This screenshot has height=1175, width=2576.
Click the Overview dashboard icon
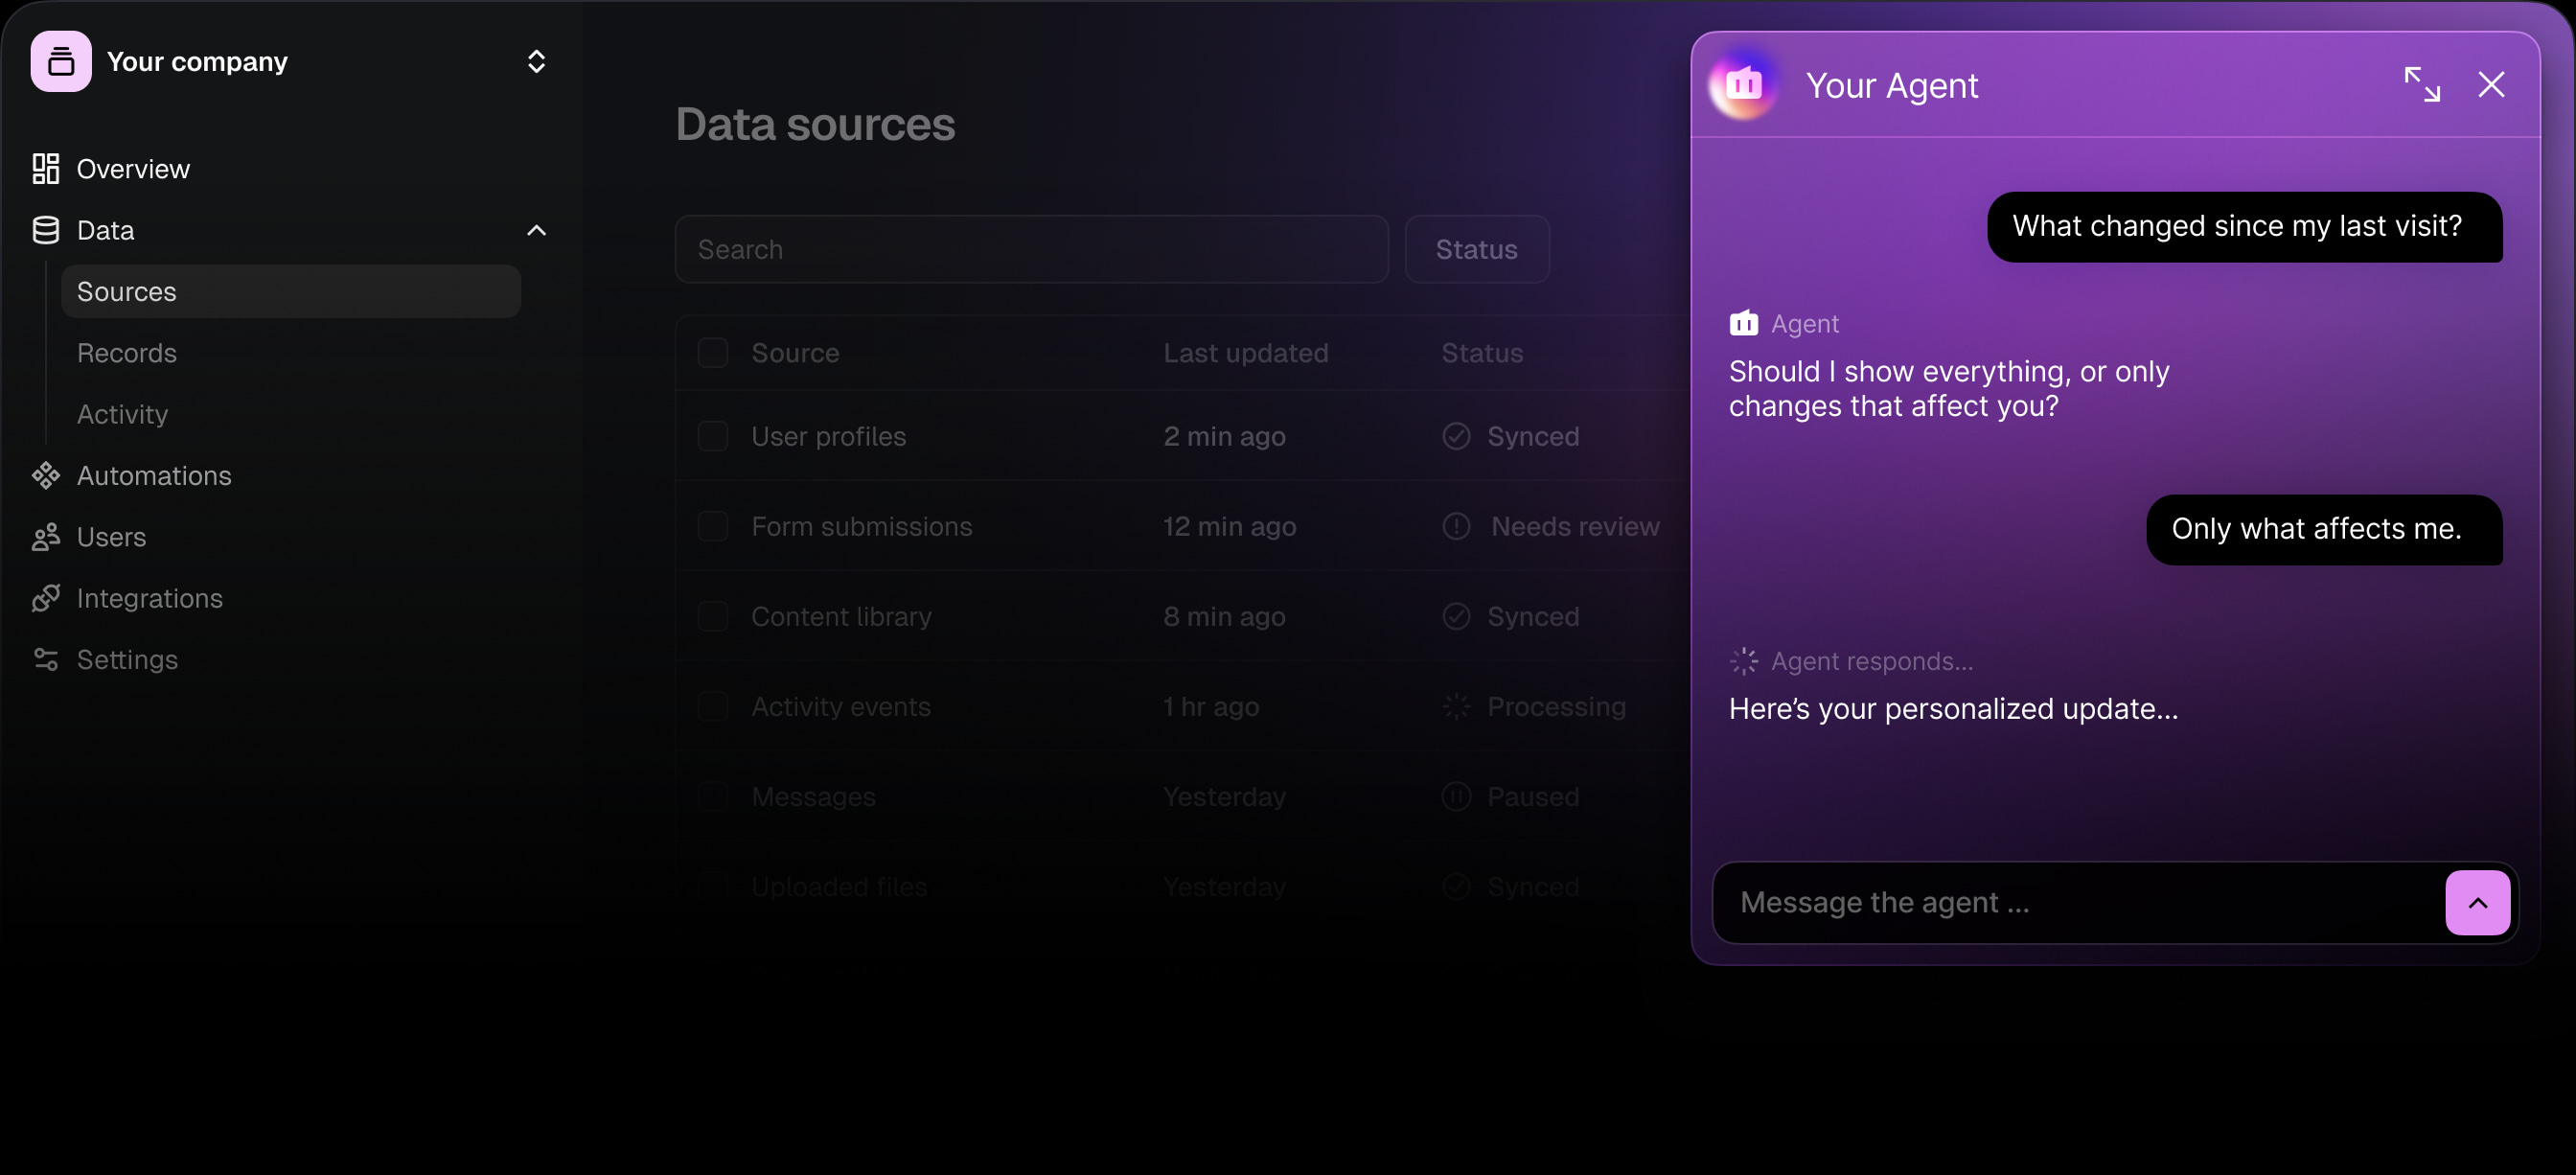point(45,169)
